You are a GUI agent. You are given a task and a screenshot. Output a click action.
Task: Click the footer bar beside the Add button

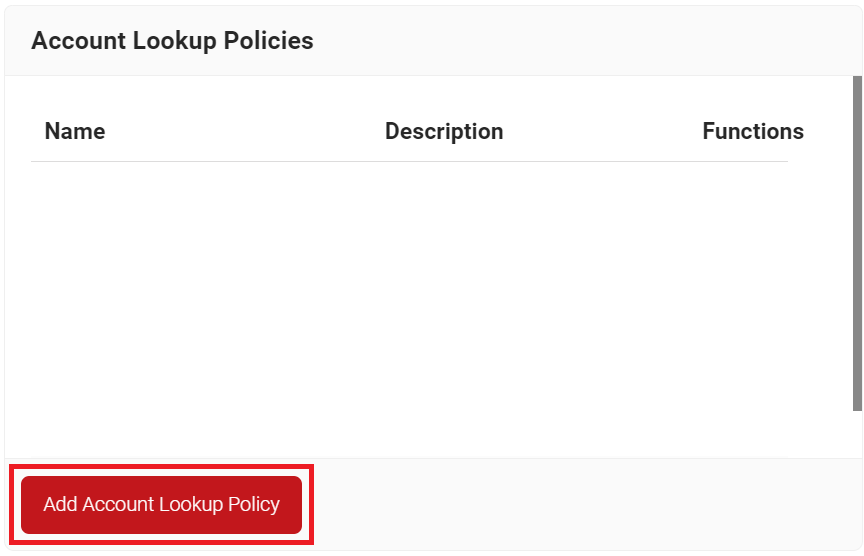pos(584,504)
